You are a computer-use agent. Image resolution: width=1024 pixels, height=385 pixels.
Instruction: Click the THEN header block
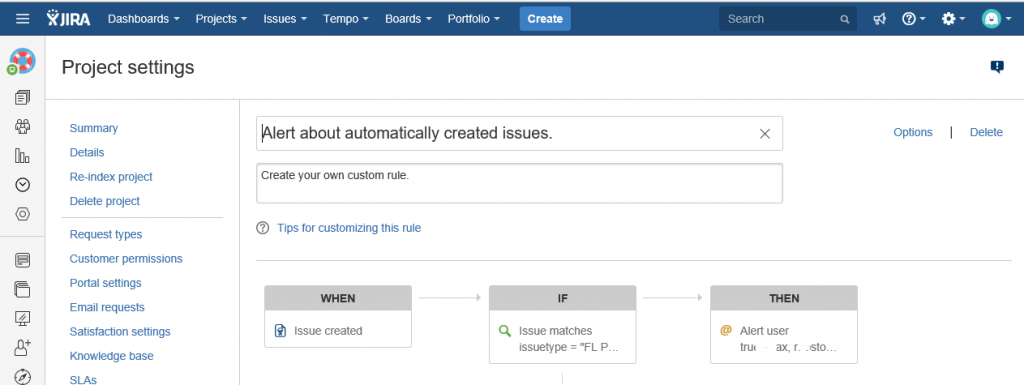coord(784,298)
